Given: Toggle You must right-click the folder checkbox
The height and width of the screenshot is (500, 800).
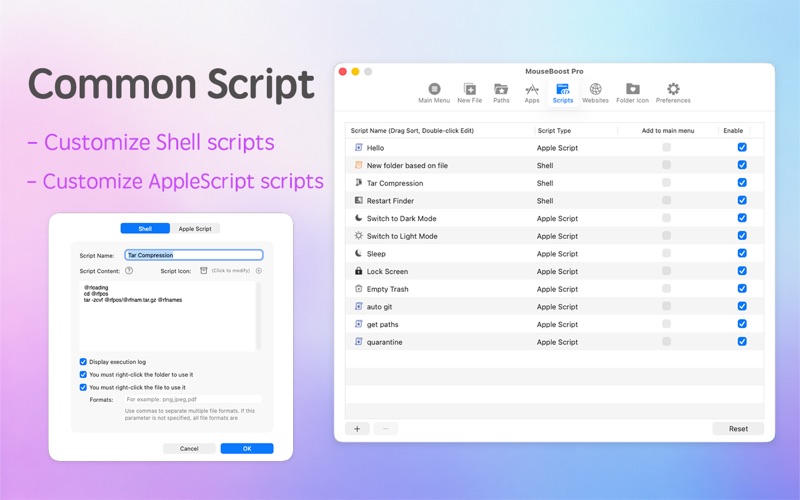Looking at the screenshot, I should [x=83, y=374].
